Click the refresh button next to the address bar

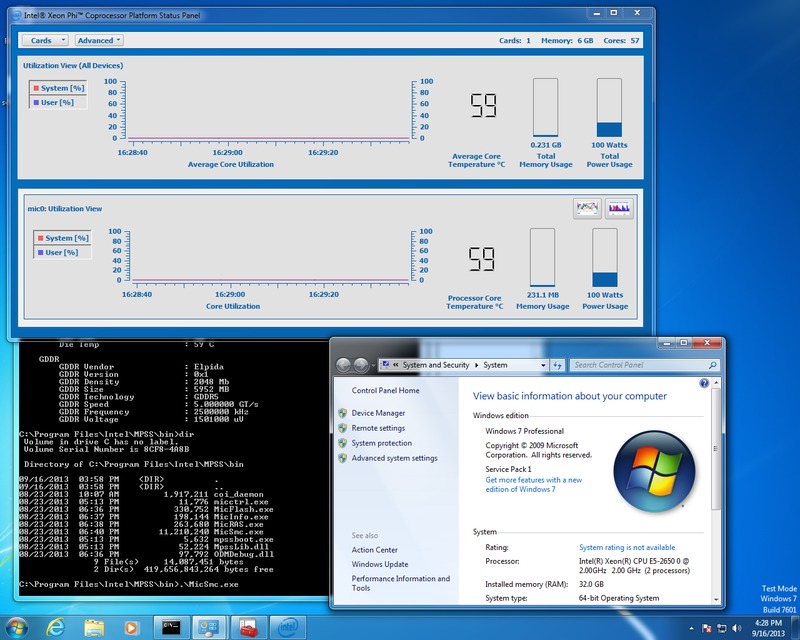(558, 365)
